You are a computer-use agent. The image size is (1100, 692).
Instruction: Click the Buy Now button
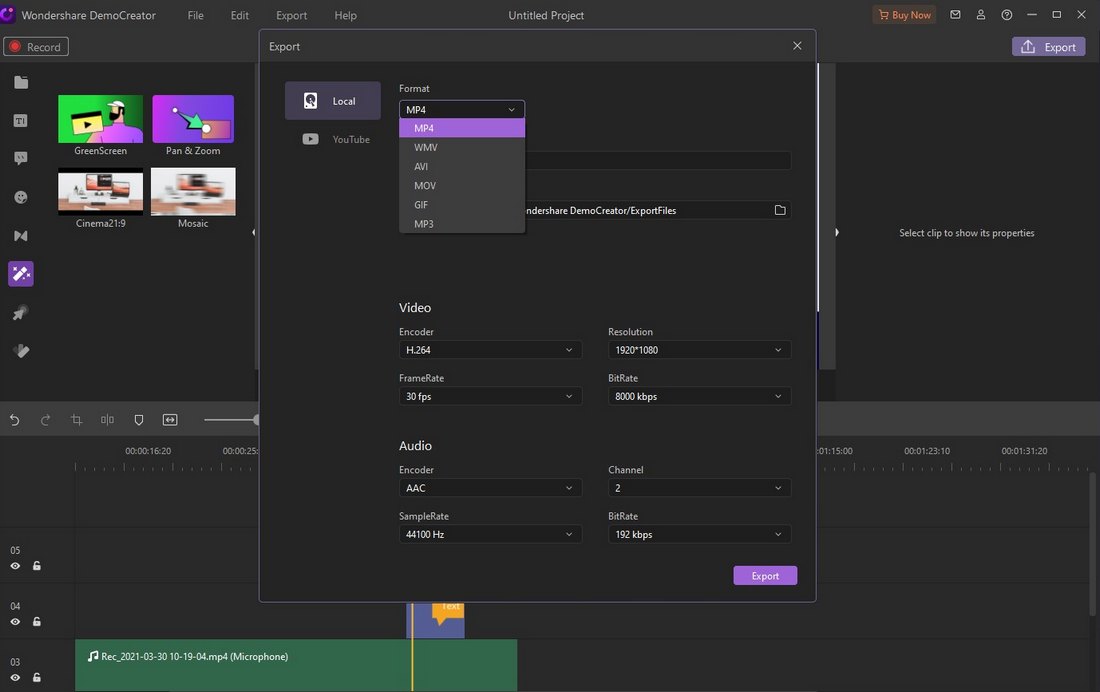[904, 15]
